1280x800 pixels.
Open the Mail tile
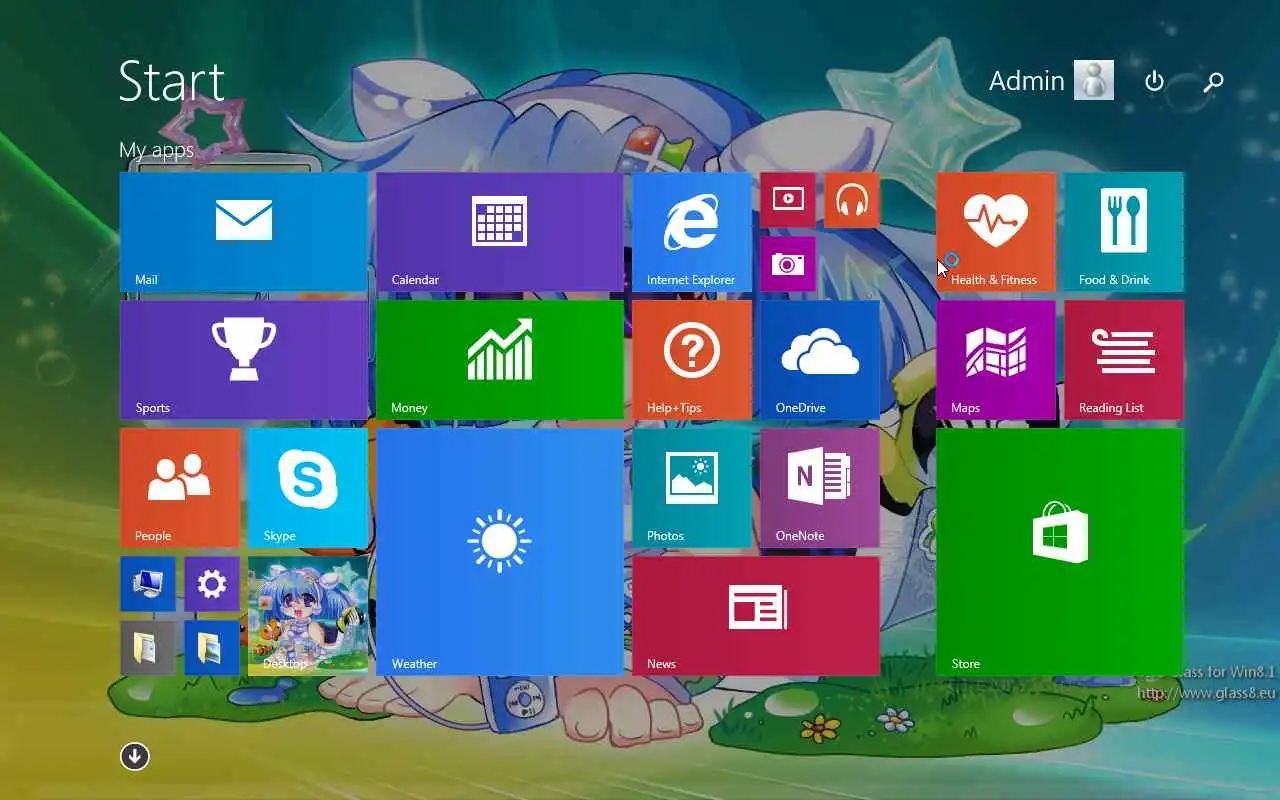click(x=244, y=232)
